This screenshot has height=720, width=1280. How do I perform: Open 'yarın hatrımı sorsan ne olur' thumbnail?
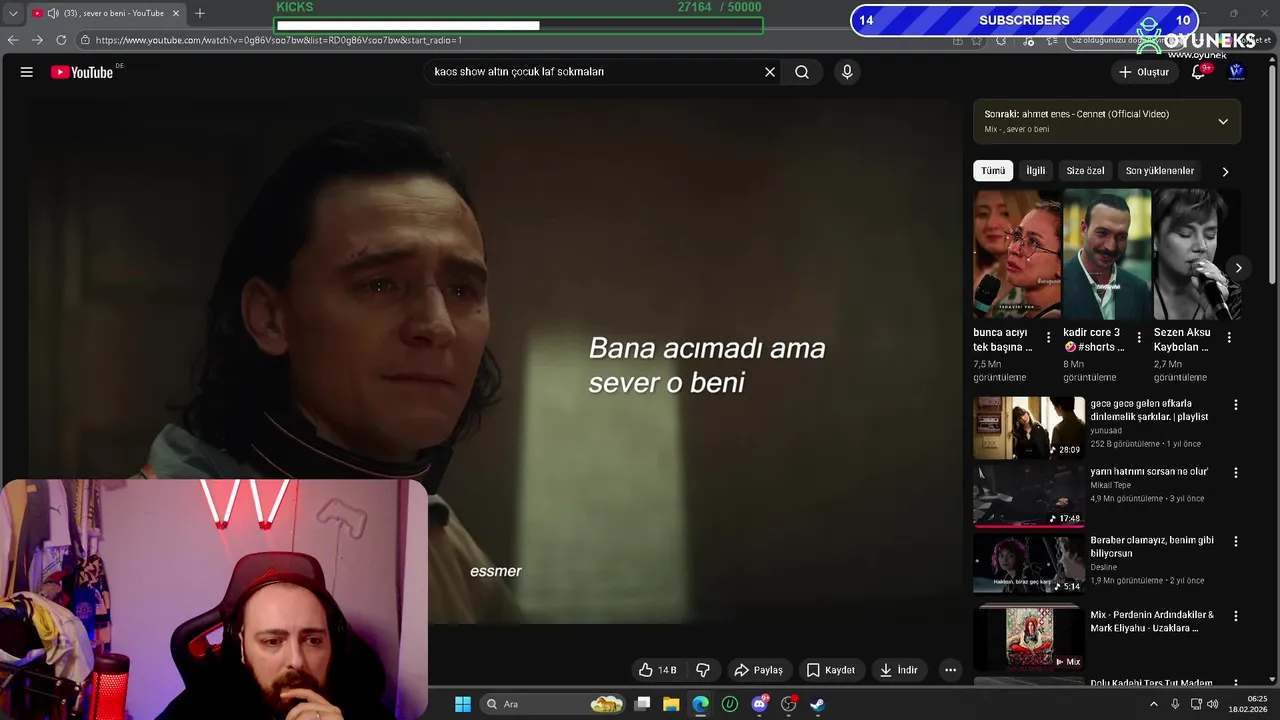click(1029, 495)
